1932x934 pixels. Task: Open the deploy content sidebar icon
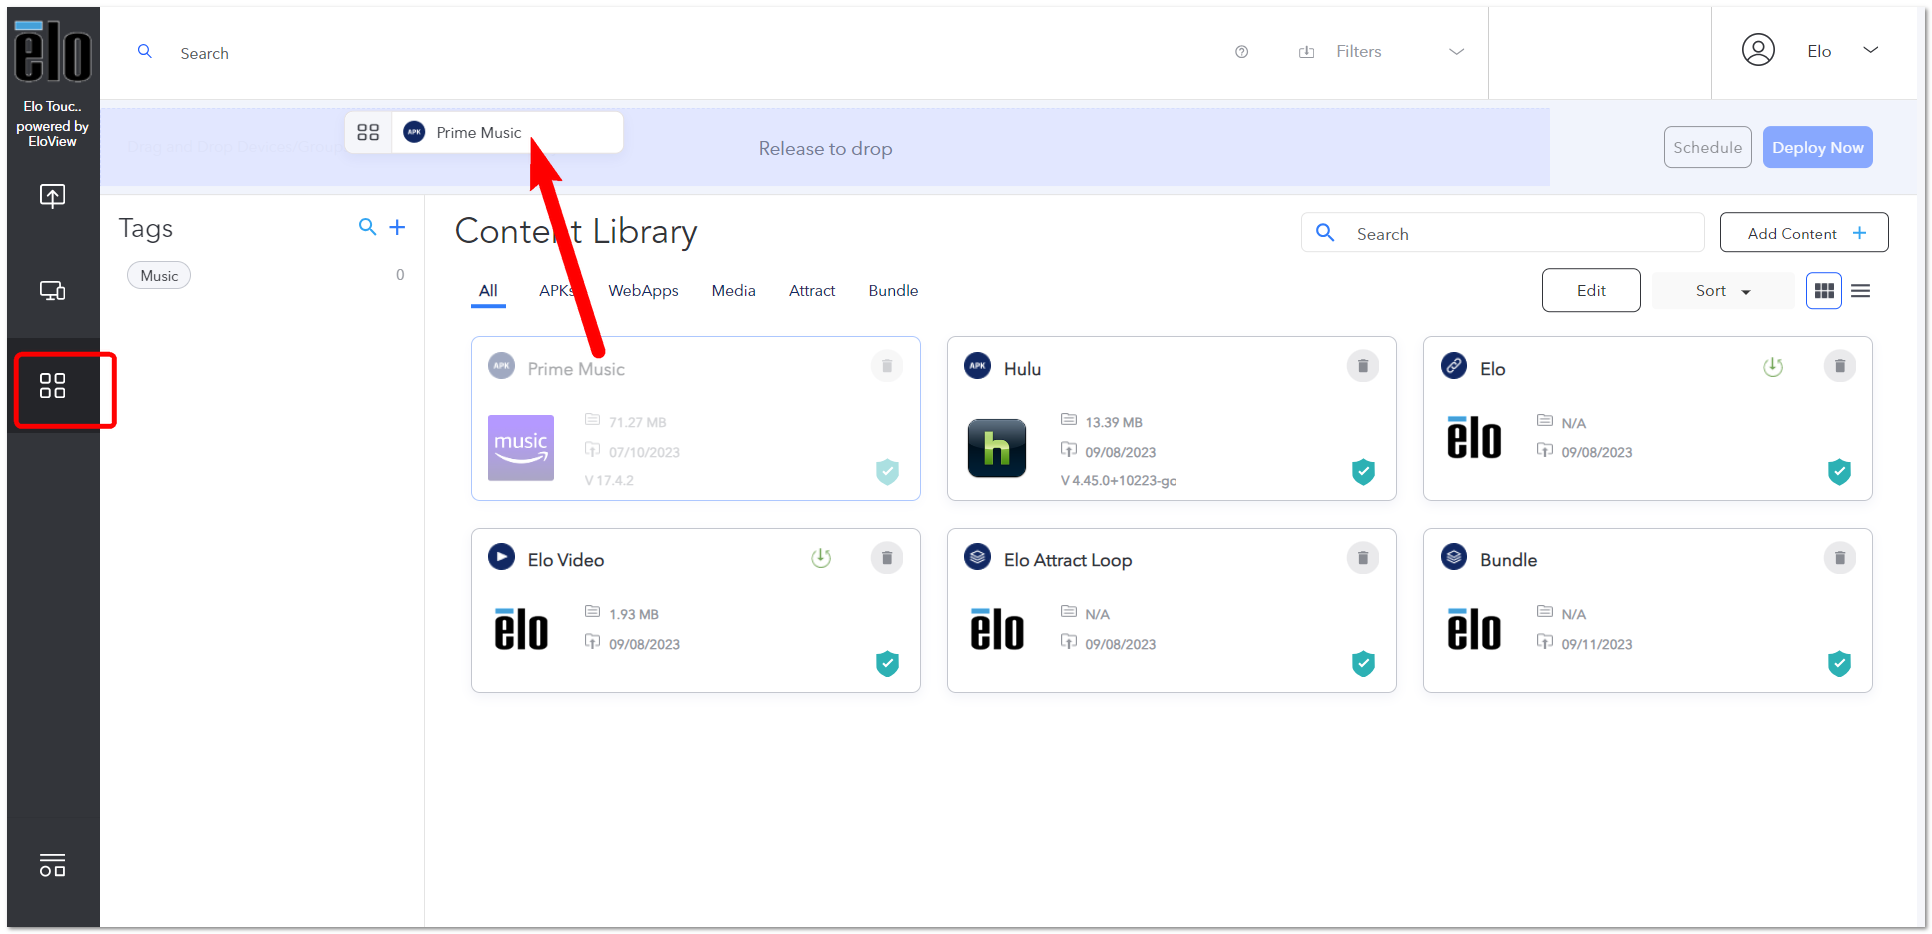coord(52,195)
